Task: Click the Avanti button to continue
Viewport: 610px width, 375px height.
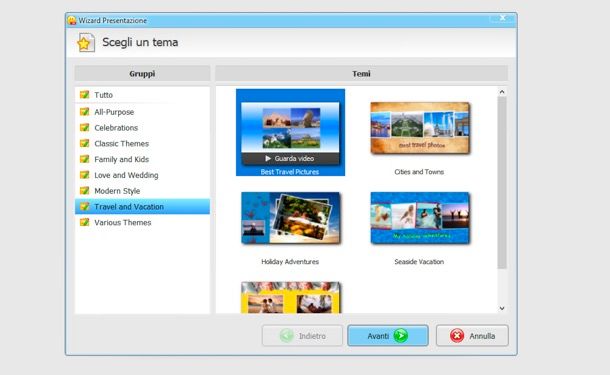Action: click(x=388, y=335)
